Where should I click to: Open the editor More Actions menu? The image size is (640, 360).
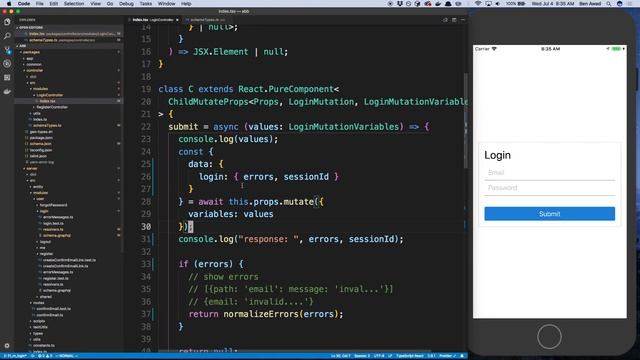[463, 20]
